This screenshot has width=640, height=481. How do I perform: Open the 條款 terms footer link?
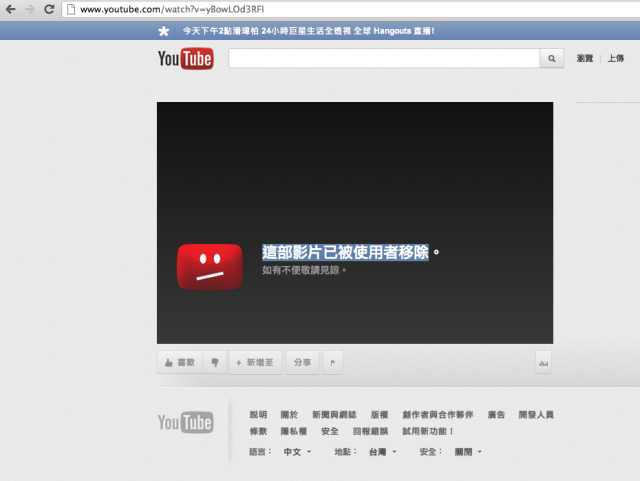click(x=258, y=431)
